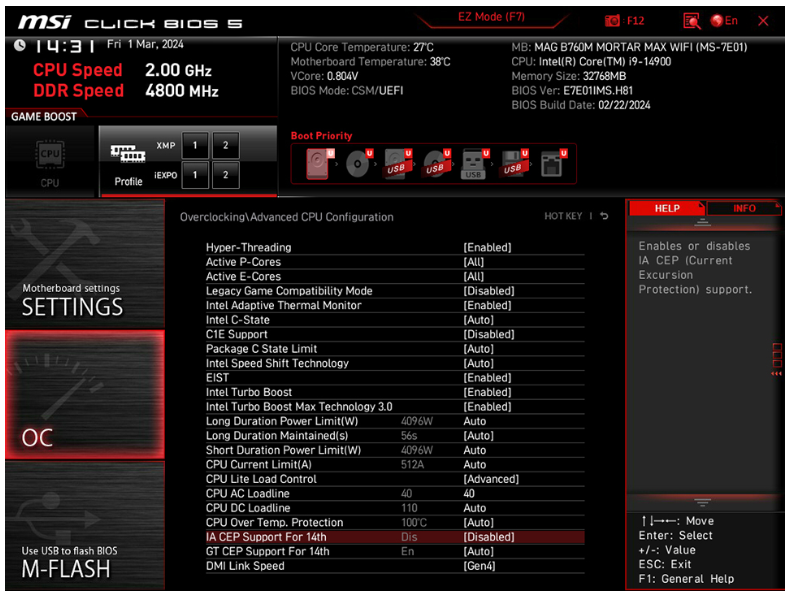Click the help panel bottom scroll handle
Screen dimensions: 789x594
coord(702,502)
